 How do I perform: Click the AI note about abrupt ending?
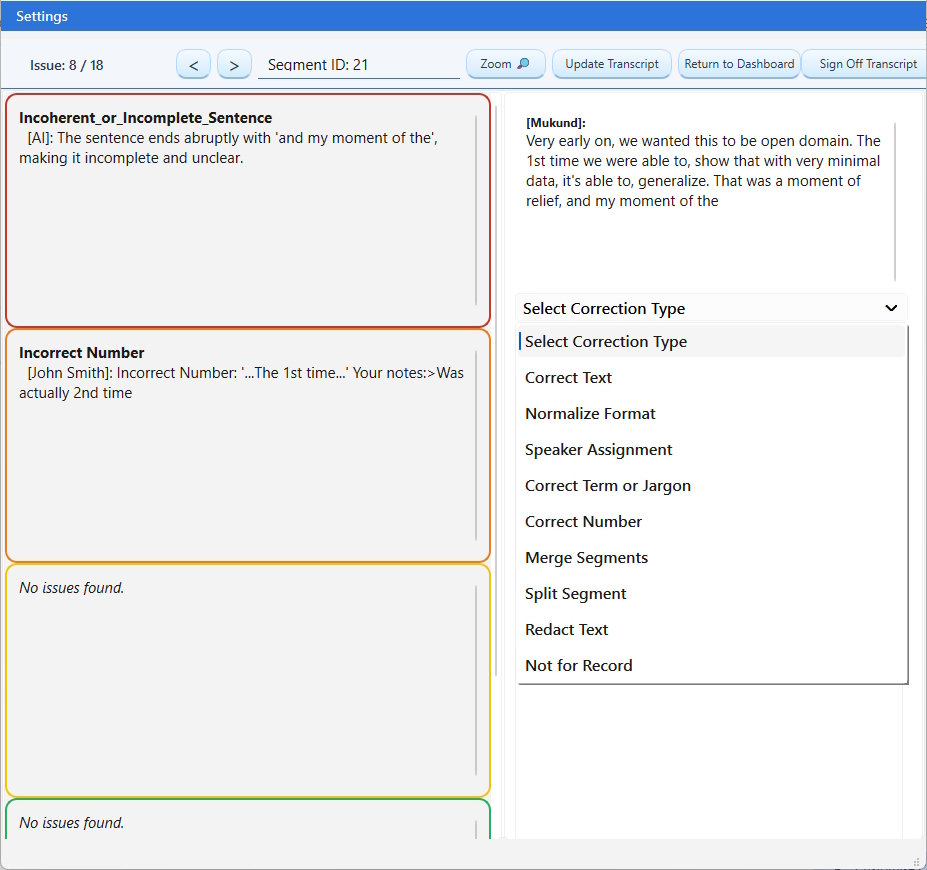point(229,148)
